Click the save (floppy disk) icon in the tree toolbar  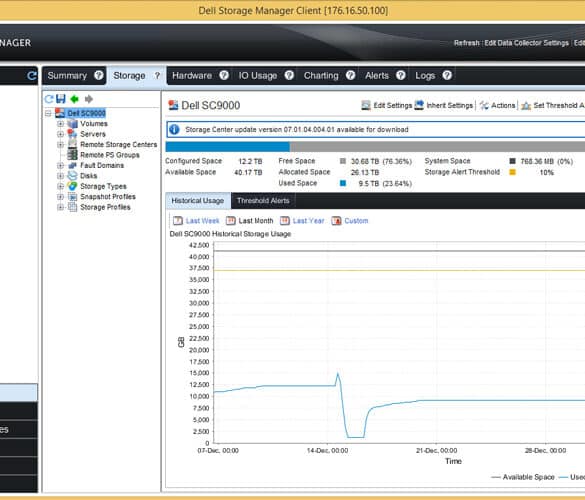pos(61,99)
